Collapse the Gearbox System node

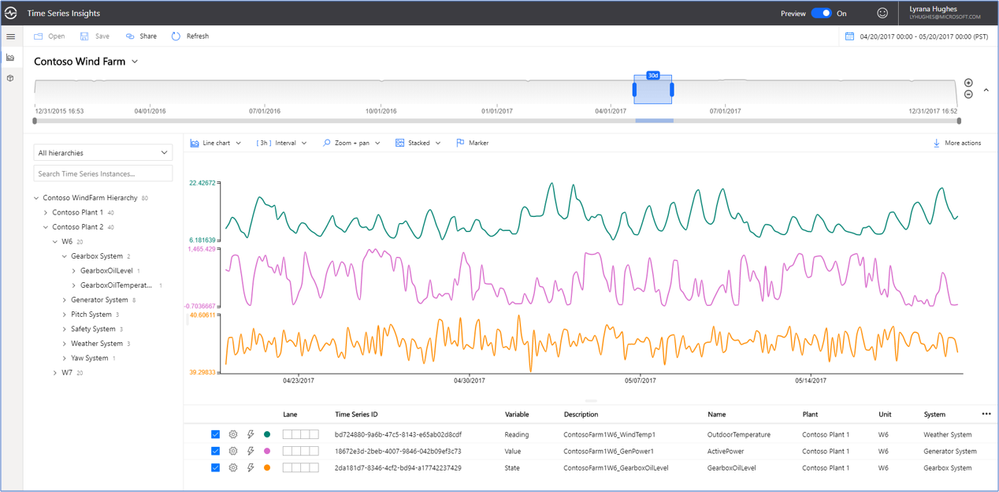pyautogui.click(x=64, y=256)
